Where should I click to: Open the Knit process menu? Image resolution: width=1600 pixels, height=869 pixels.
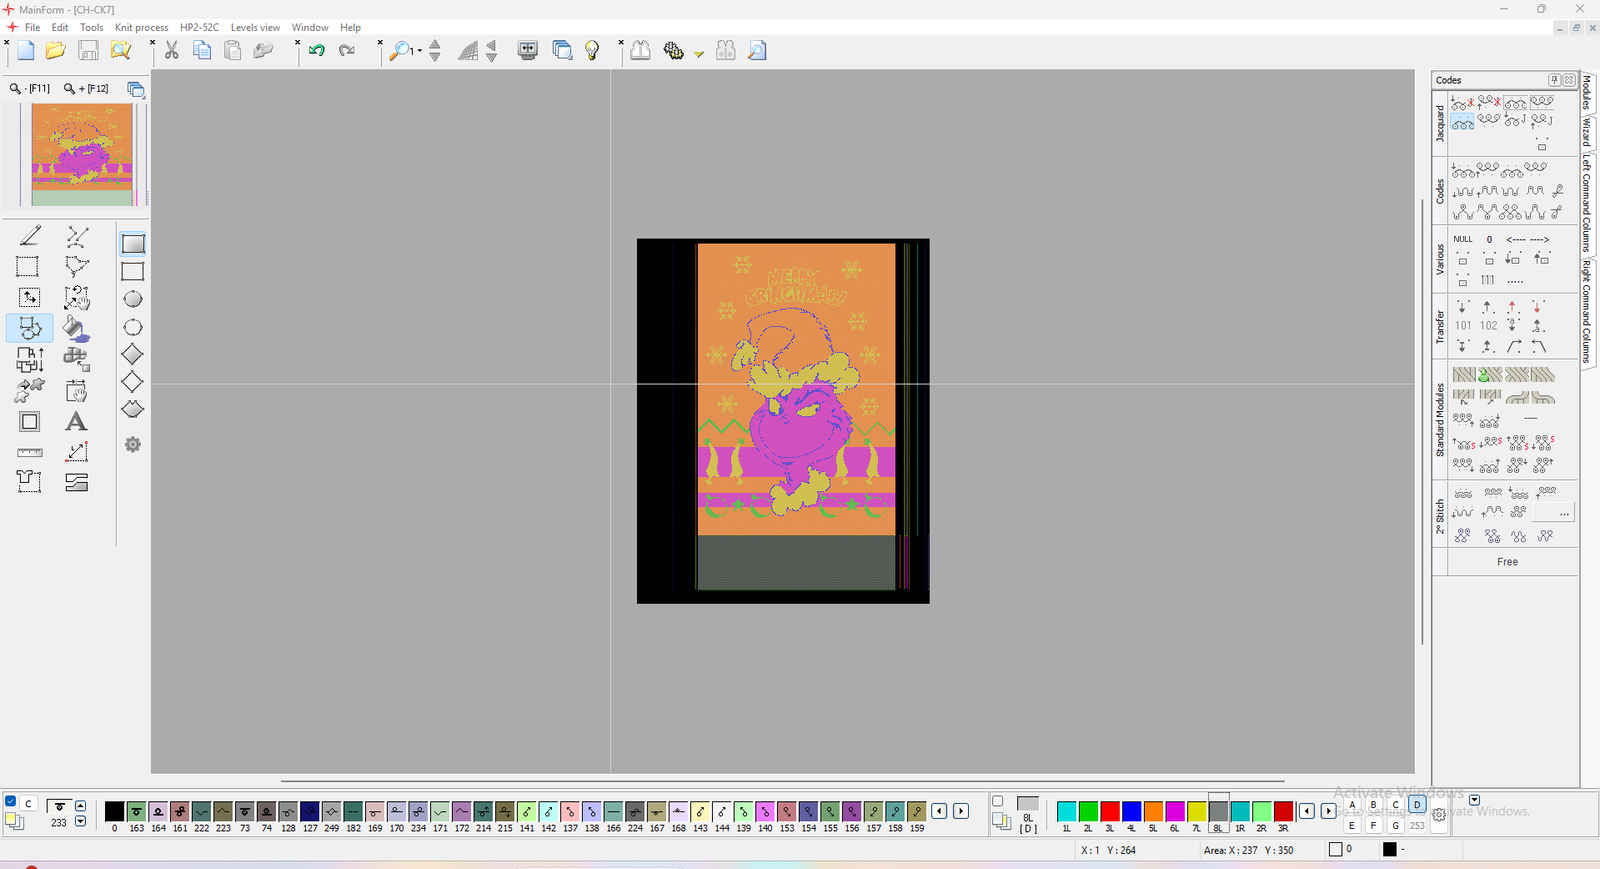[141, 27]
